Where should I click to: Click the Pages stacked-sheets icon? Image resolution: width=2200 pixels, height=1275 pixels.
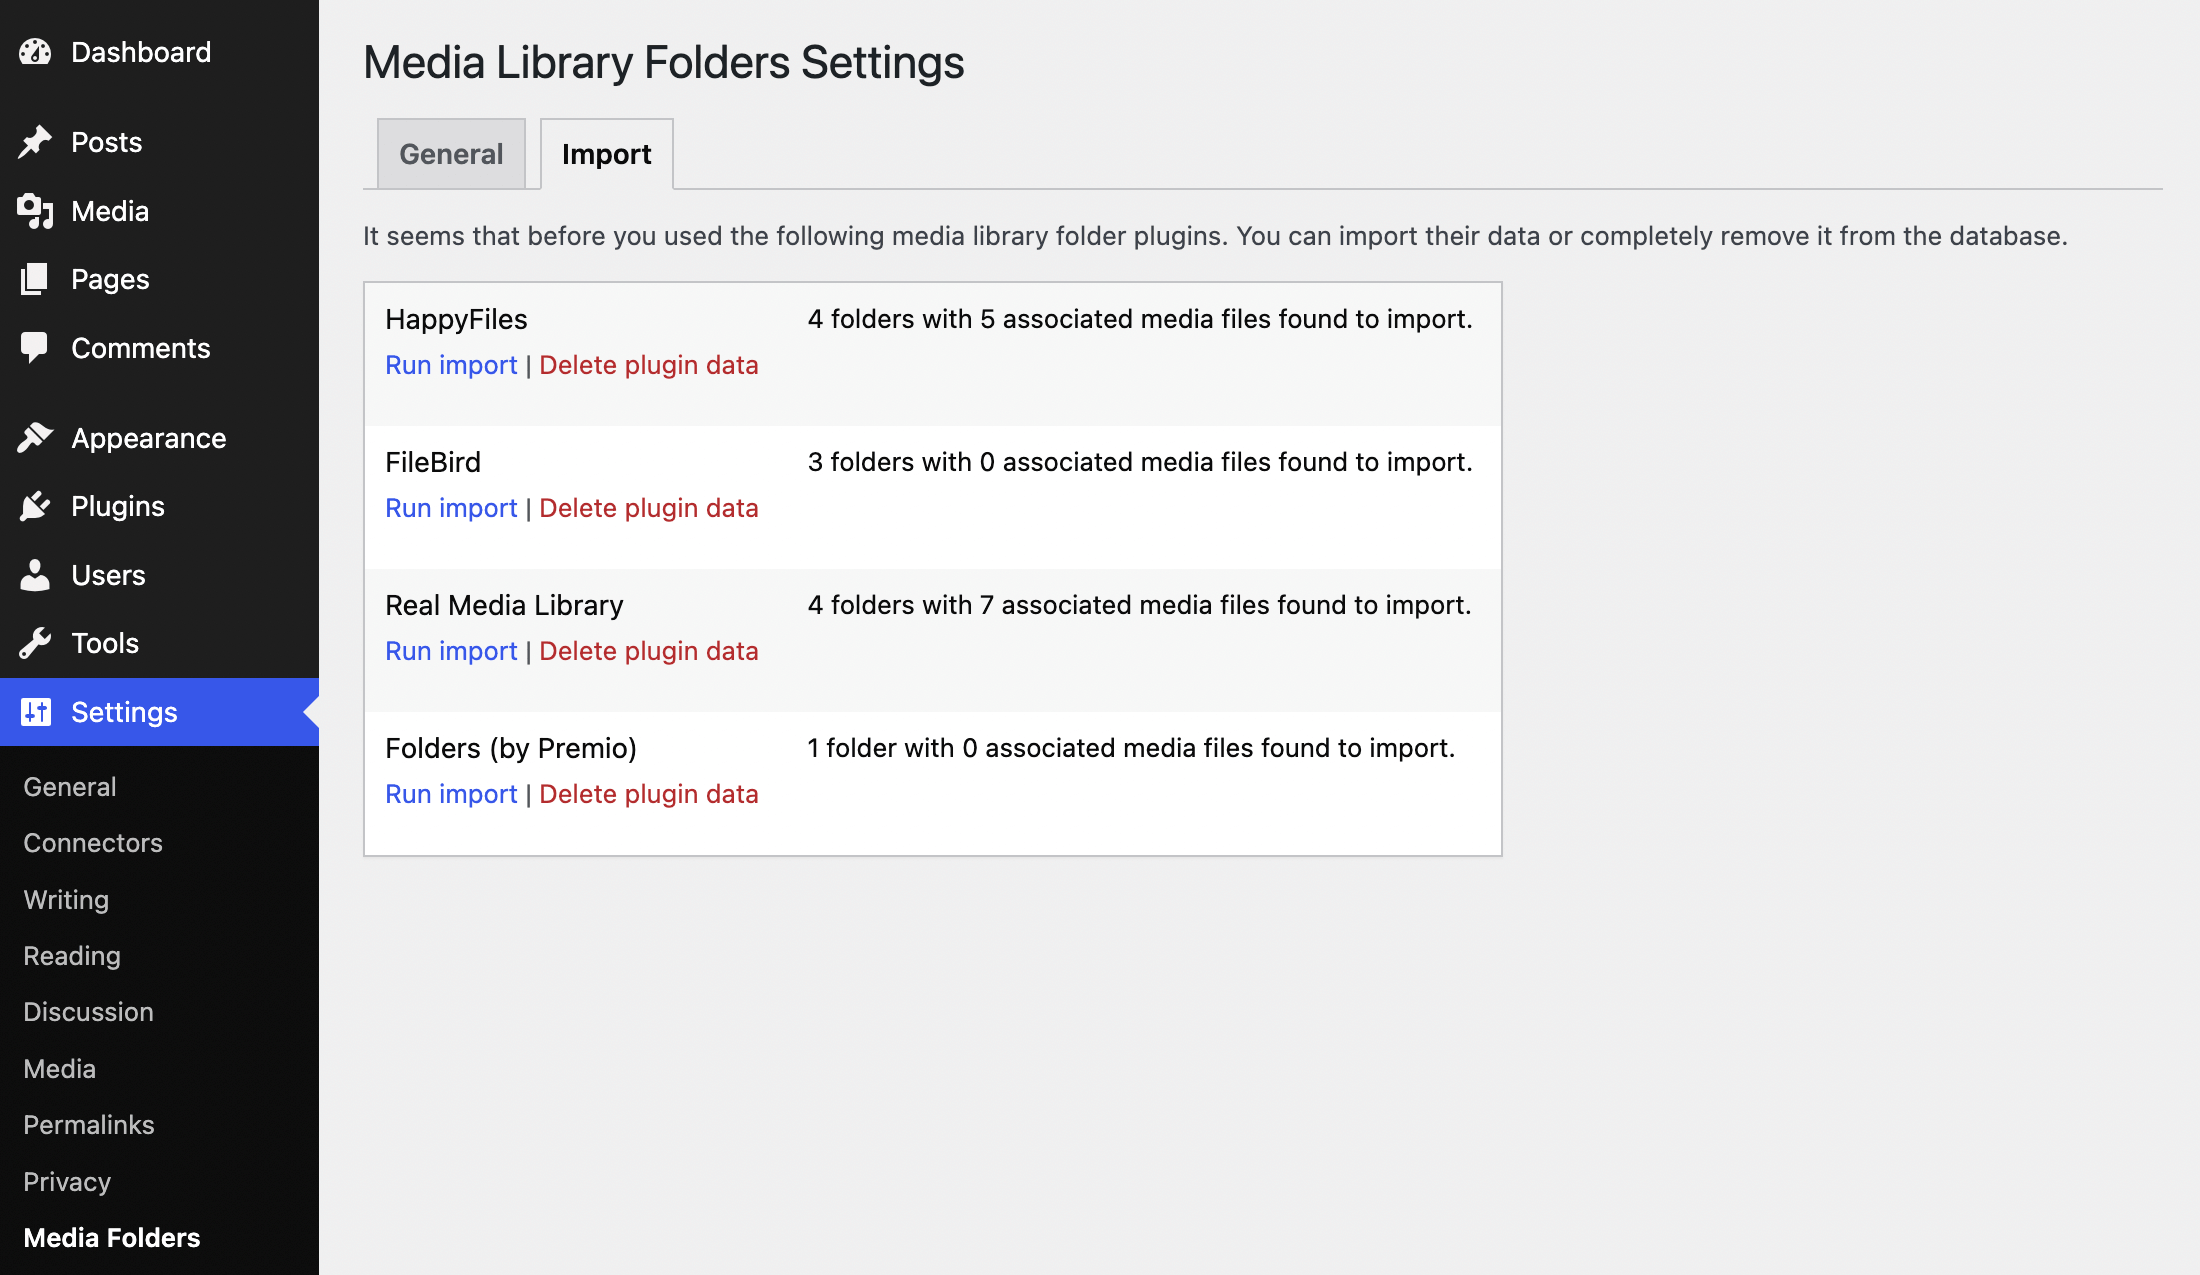click(35, 279)
